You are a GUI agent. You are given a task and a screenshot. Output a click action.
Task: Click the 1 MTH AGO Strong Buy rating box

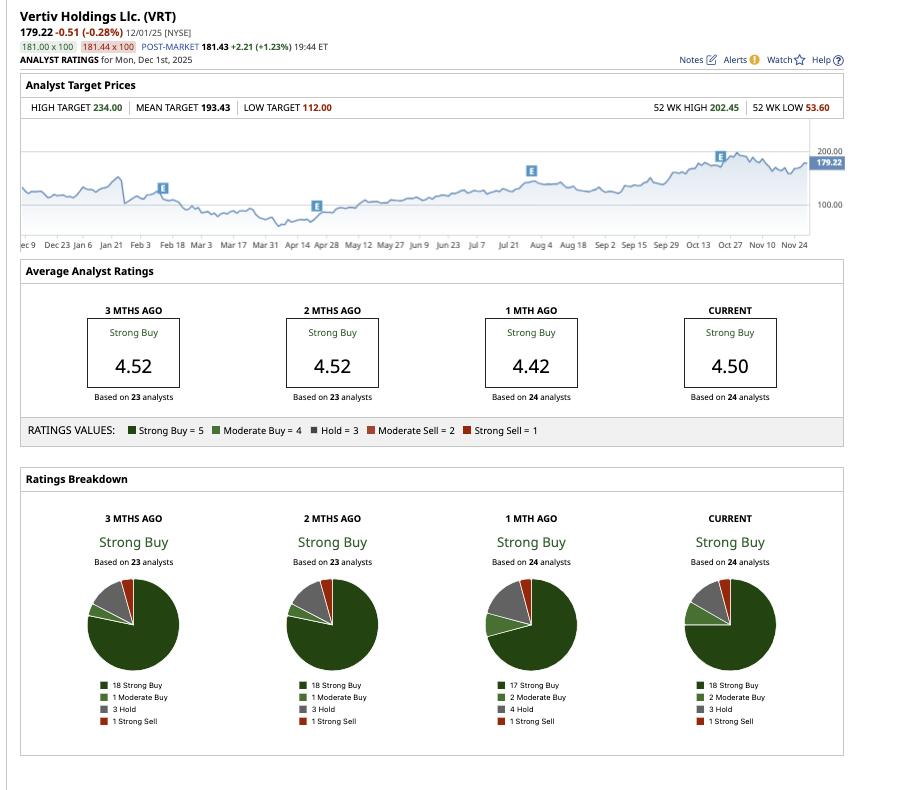point(529,351)
